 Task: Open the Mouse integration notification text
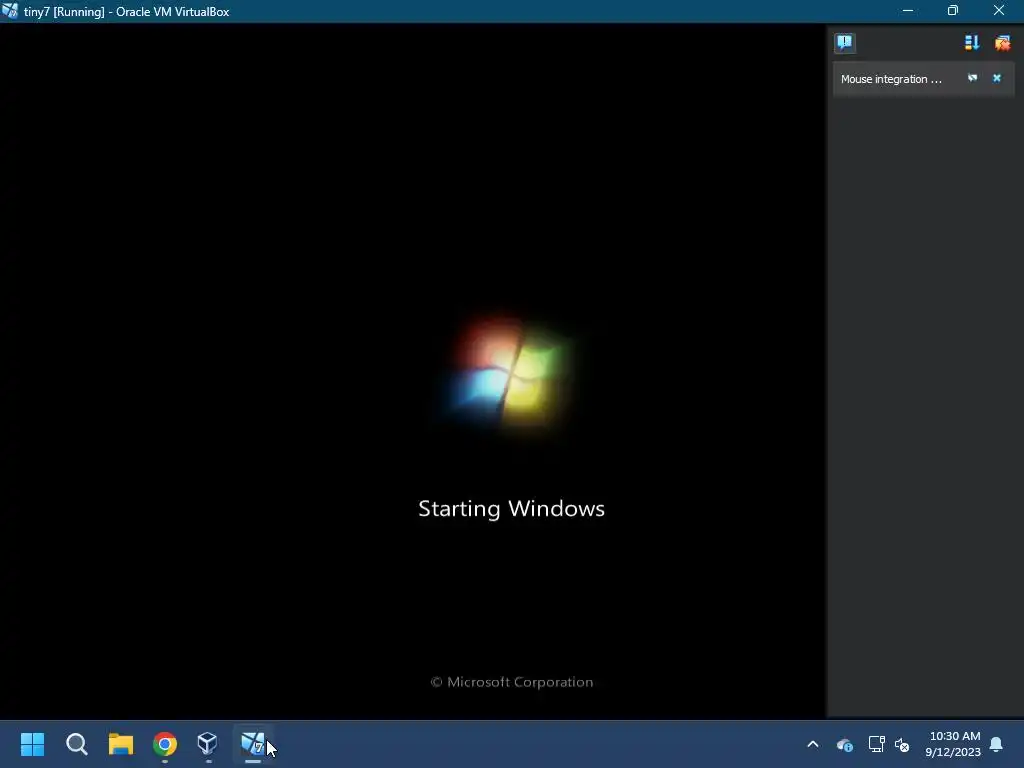(x=891, y=79)
